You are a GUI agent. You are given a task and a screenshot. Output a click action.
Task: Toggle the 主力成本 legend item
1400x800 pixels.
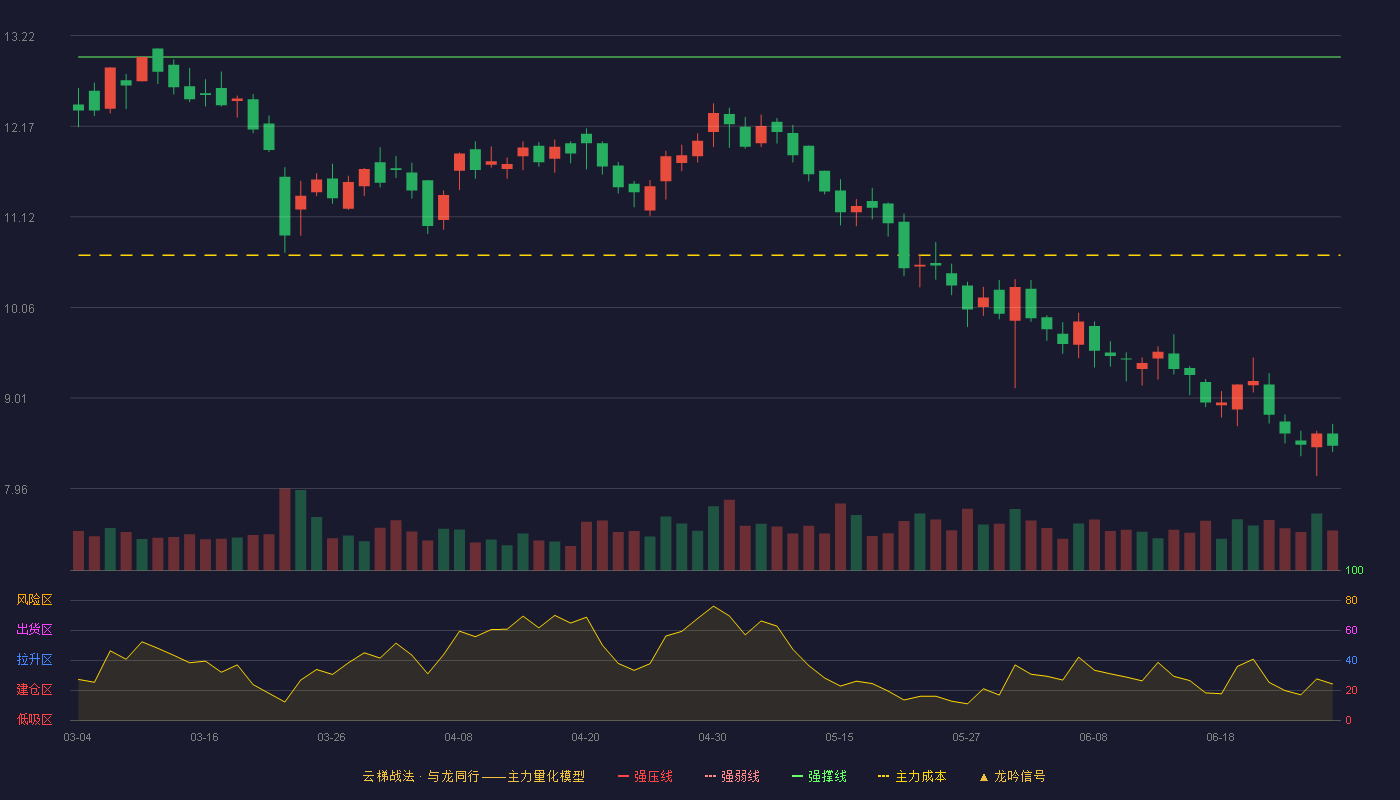[912, 776]
